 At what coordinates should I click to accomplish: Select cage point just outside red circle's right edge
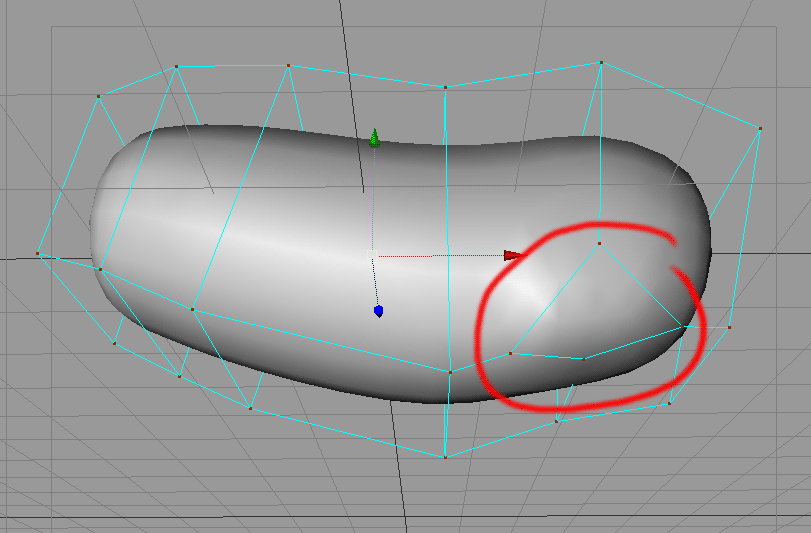point(729,327)
